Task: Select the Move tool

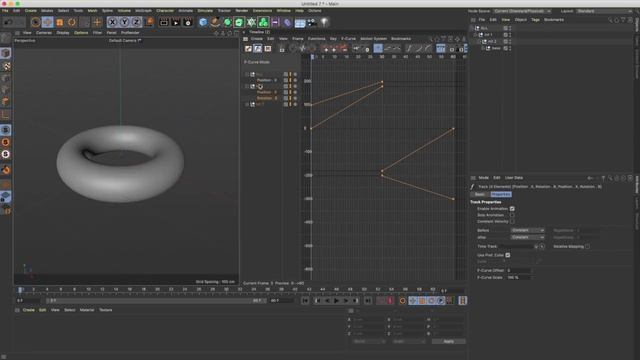Action: [47, 22]
